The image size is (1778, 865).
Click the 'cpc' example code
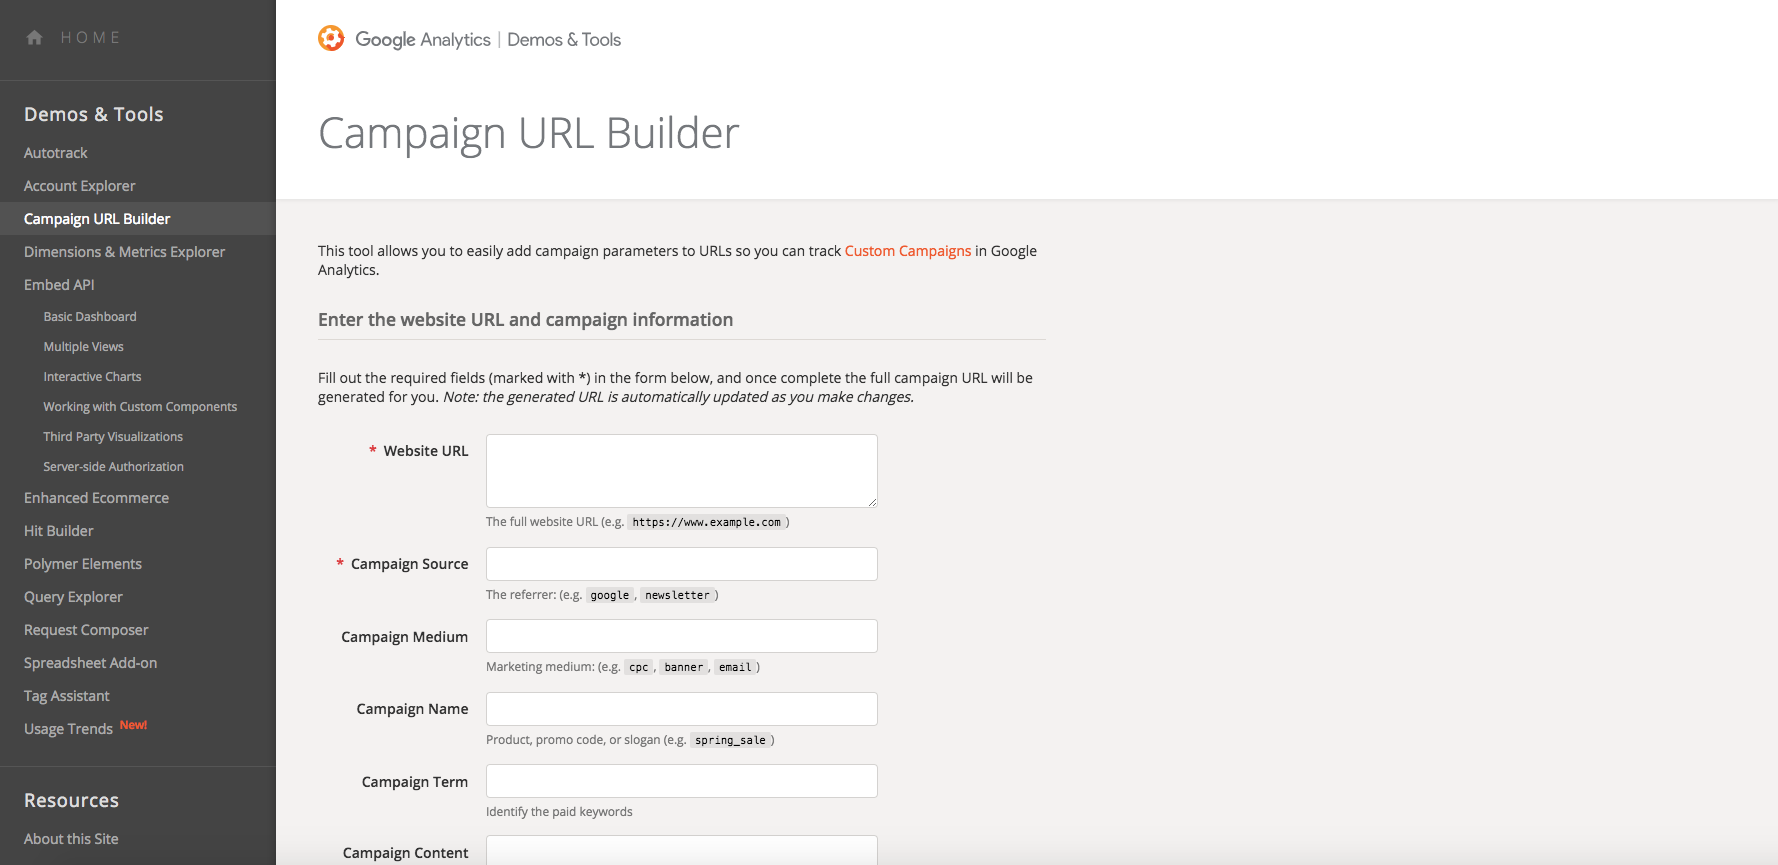pos(639,667)
